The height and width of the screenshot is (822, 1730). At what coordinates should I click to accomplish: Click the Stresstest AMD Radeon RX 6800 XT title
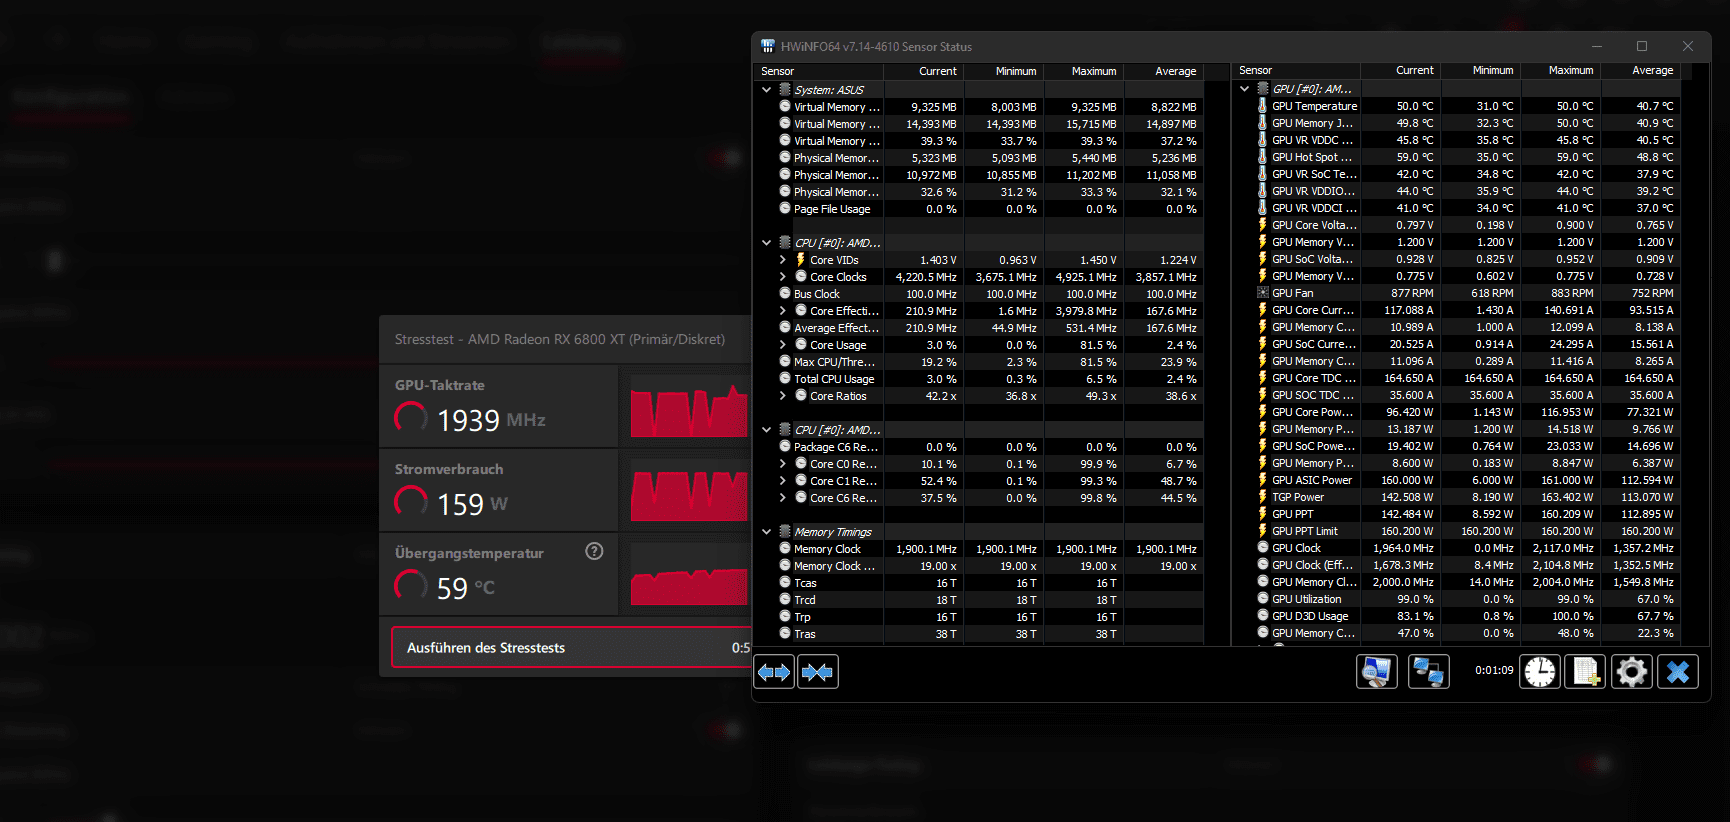560,339
